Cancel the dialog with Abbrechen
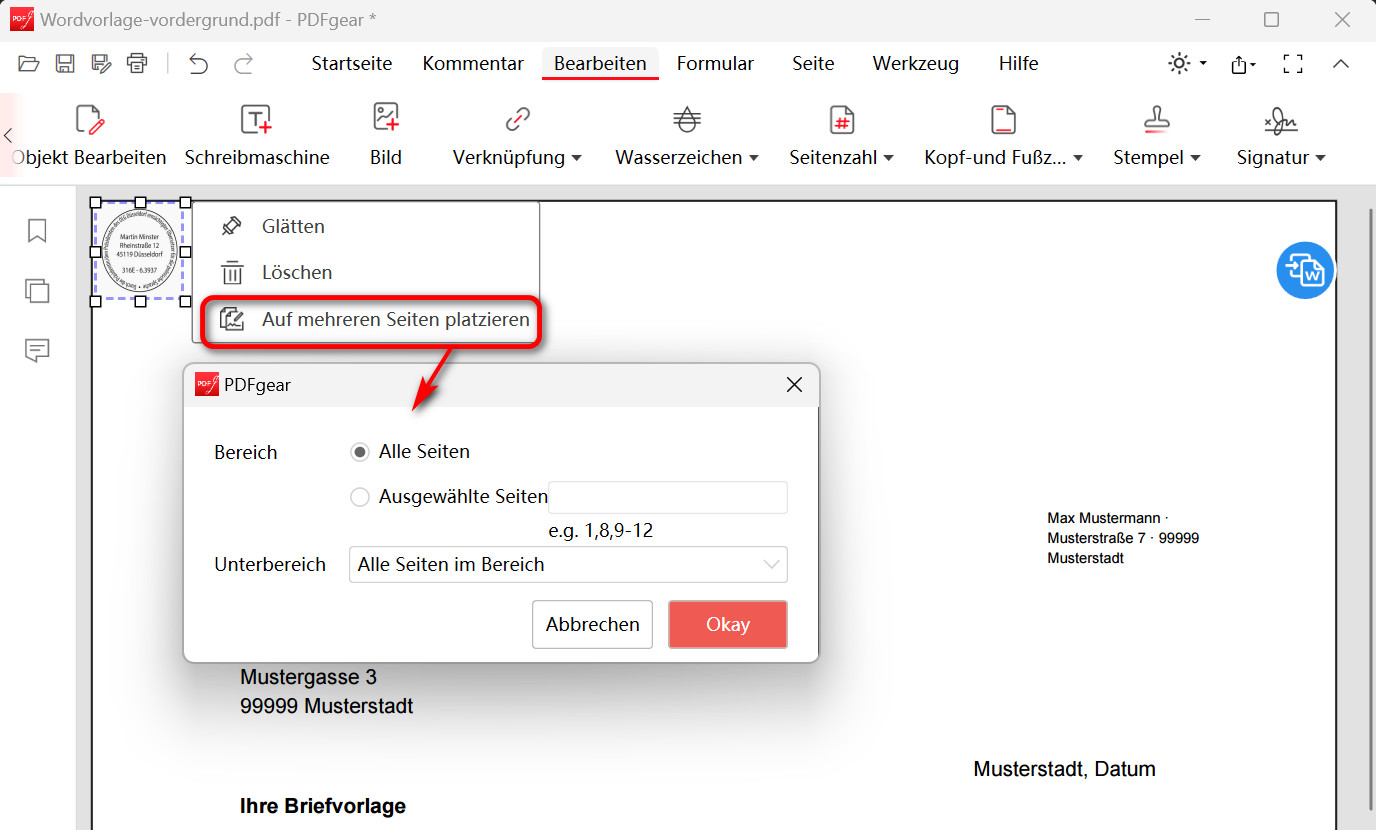 tap(592, 624)
